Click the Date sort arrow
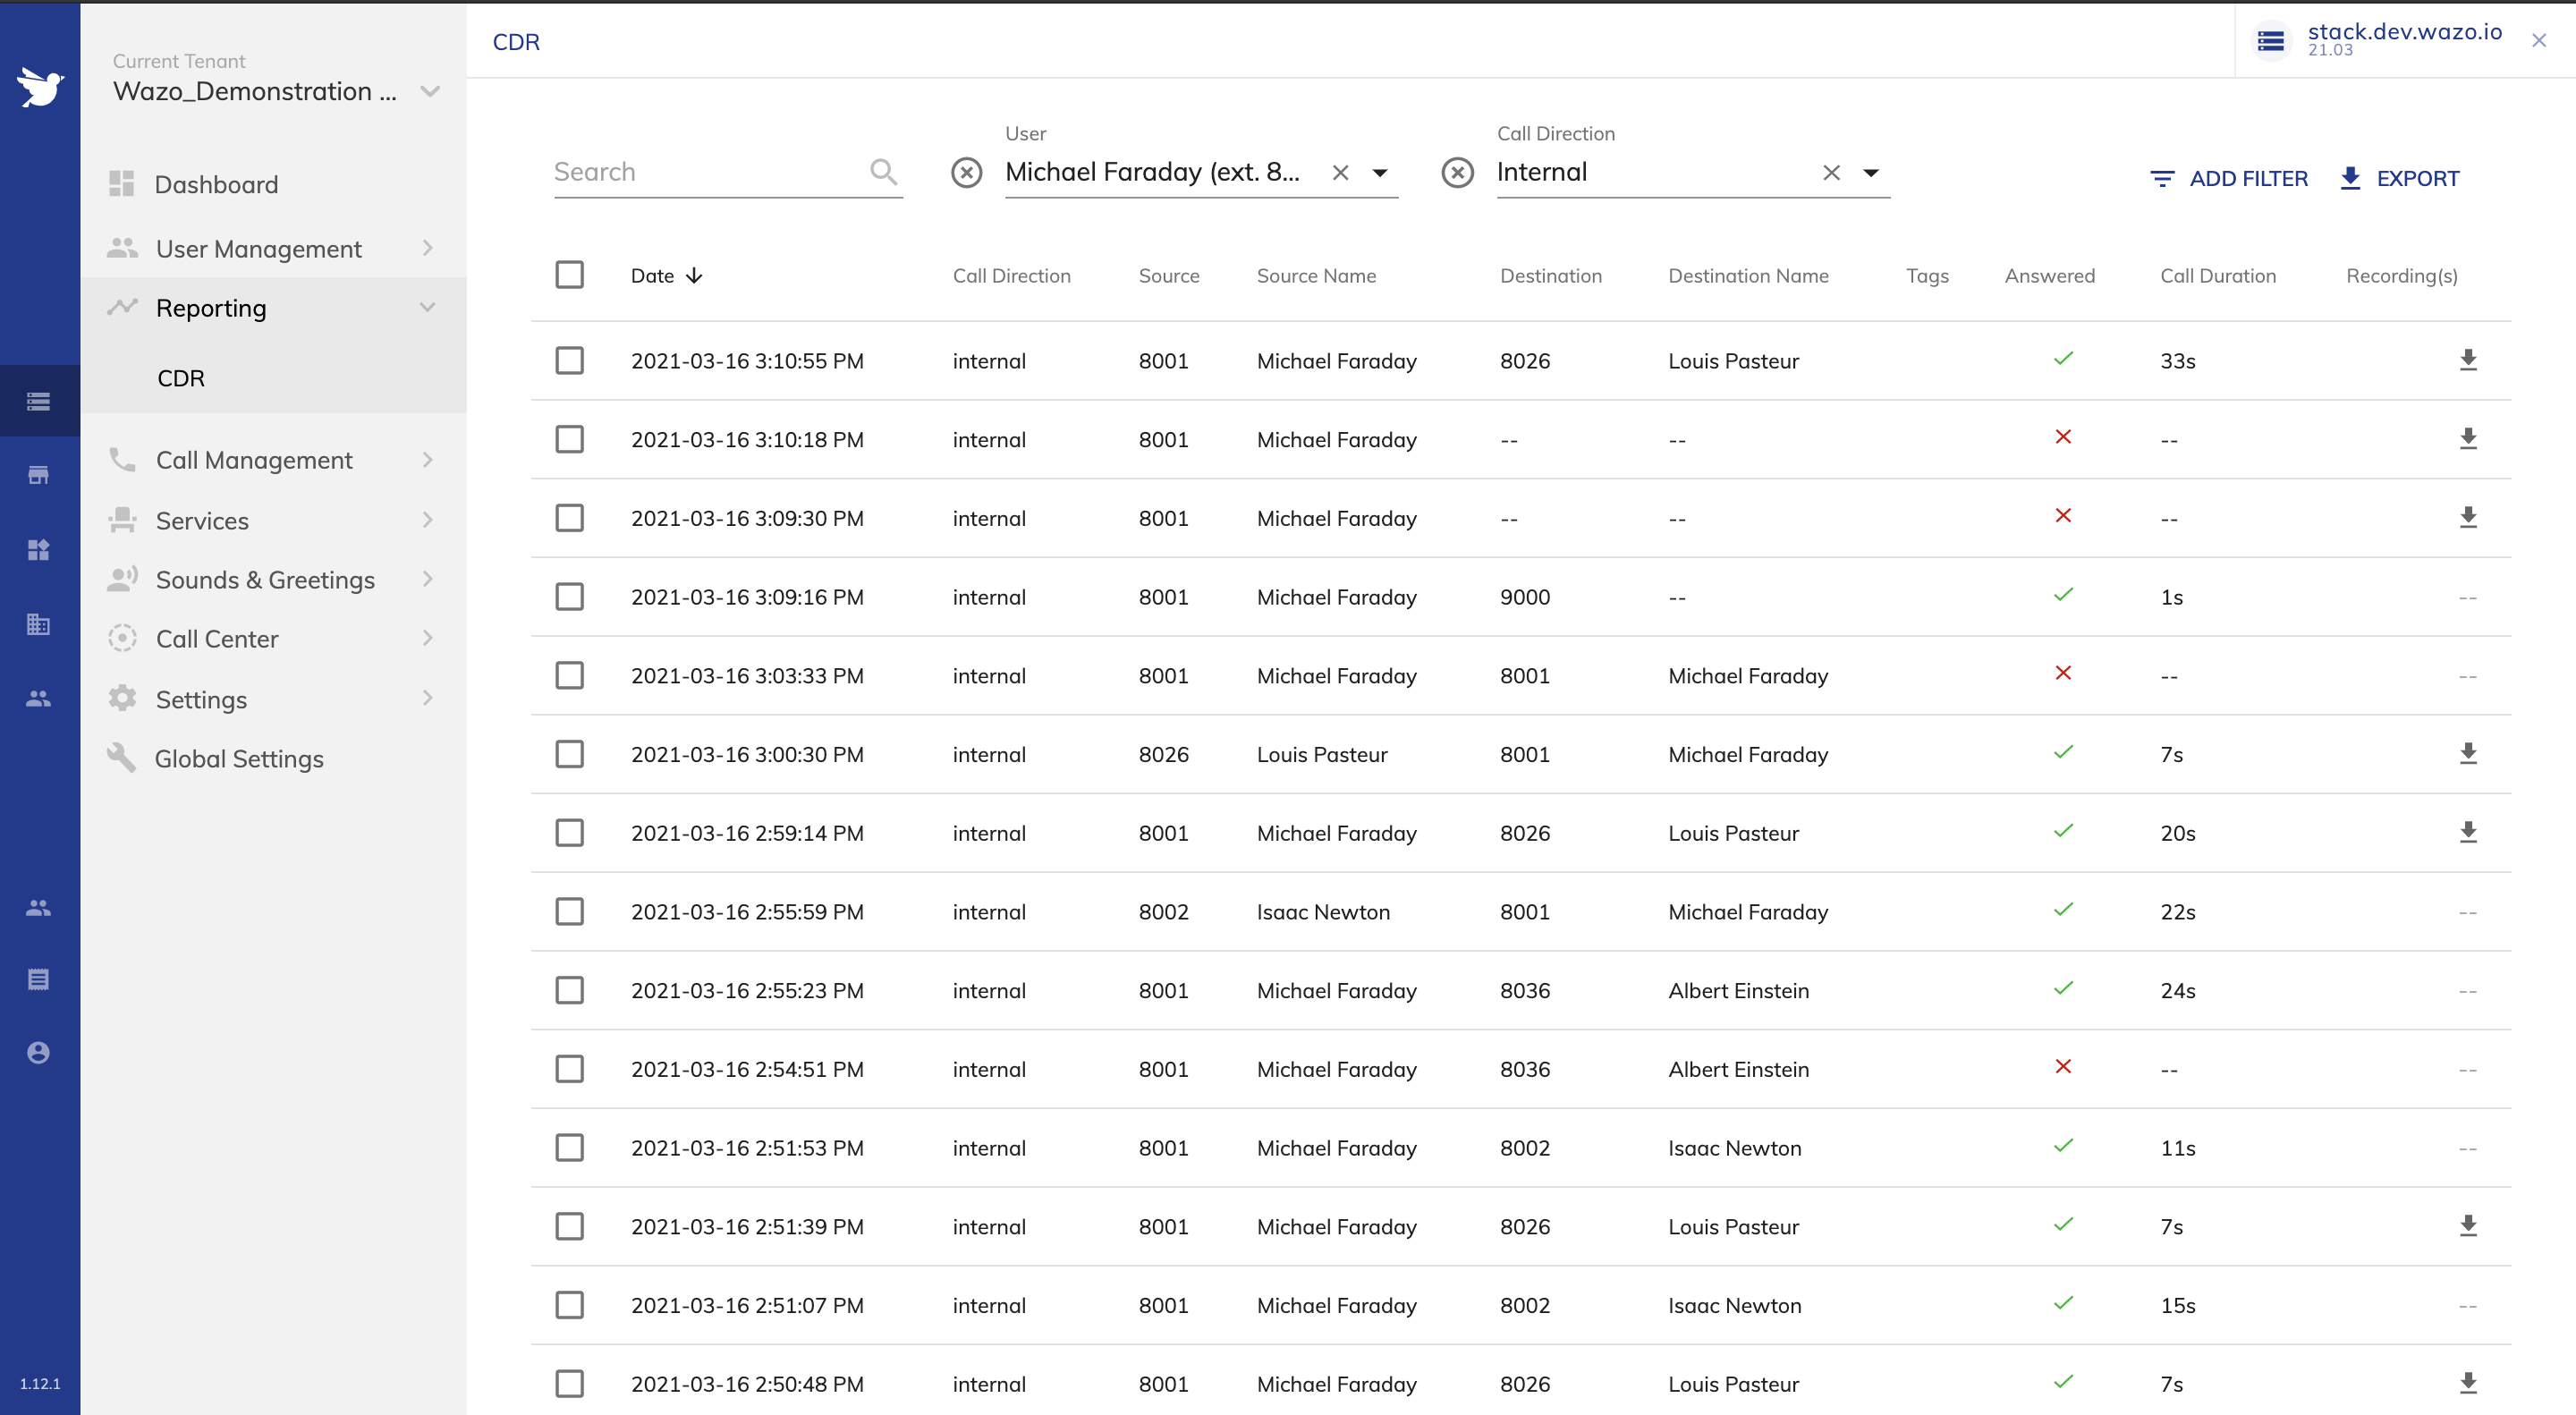Screen dimensions: 2576x1415 pyautogui.click(x=694, y=276)
